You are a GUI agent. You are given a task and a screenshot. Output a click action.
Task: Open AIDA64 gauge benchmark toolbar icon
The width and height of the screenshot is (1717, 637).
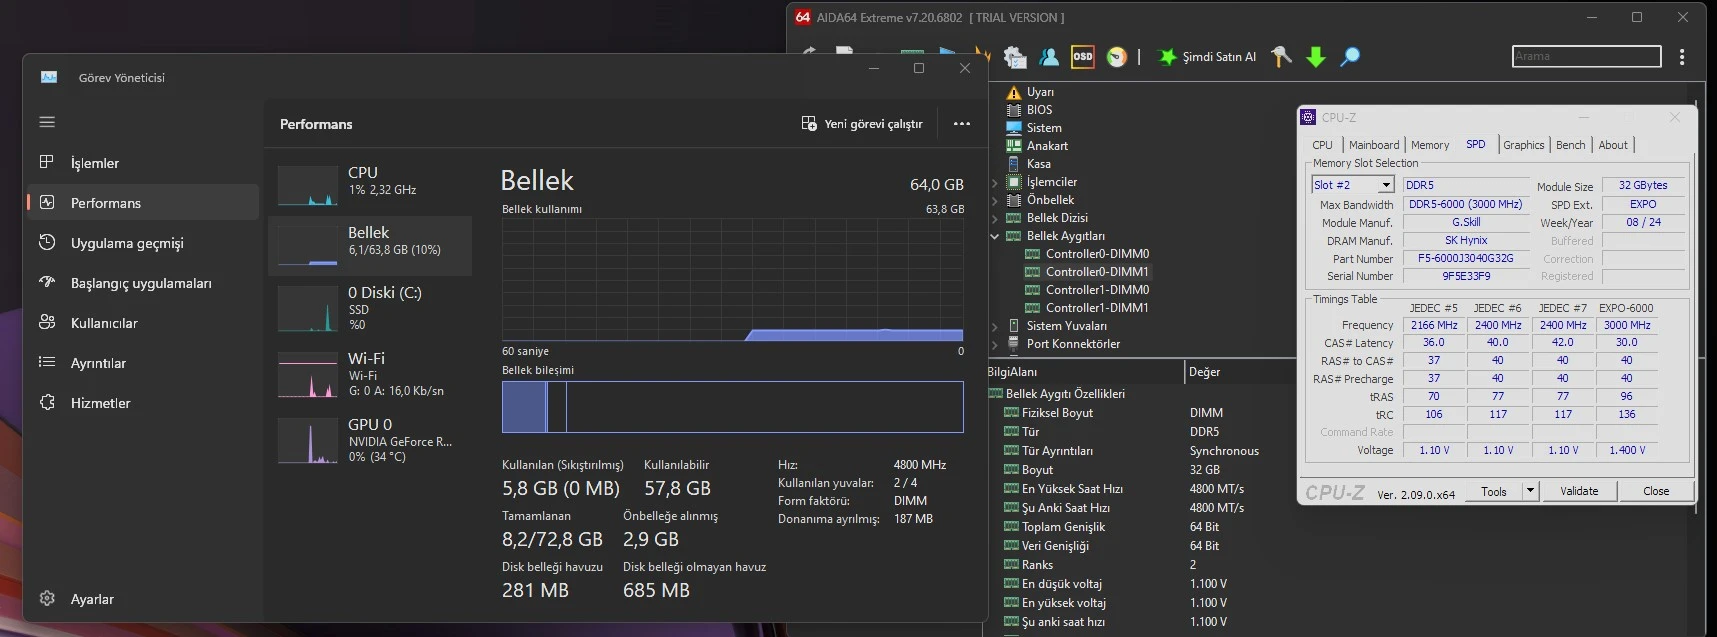(1117, 57)
